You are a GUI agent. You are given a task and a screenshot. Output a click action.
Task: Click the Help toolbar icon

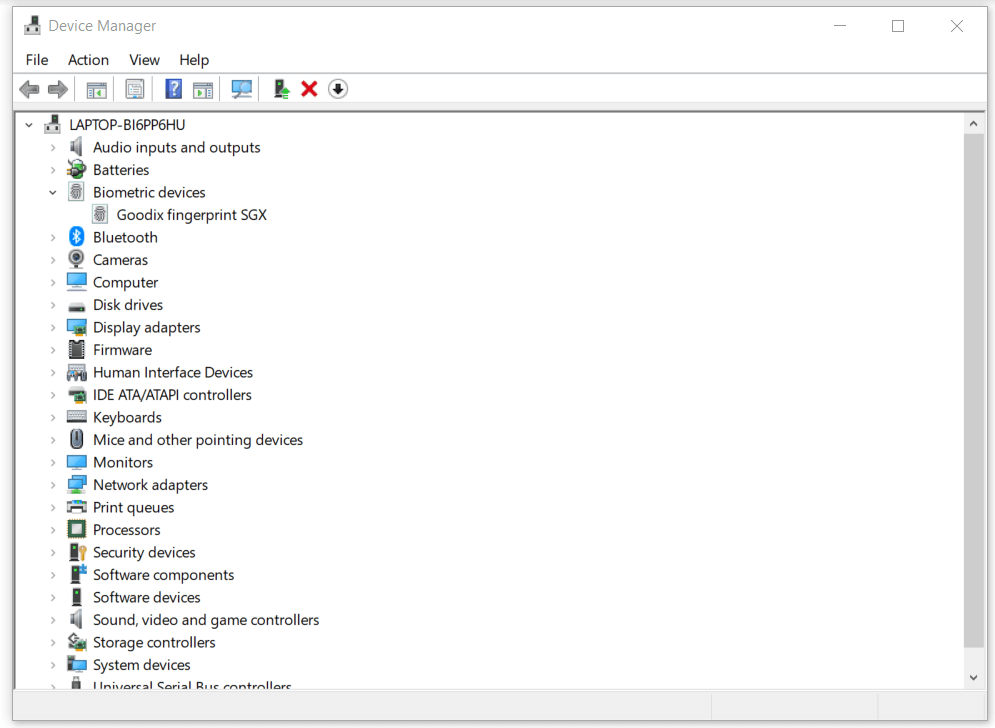[x=173, y=89]
